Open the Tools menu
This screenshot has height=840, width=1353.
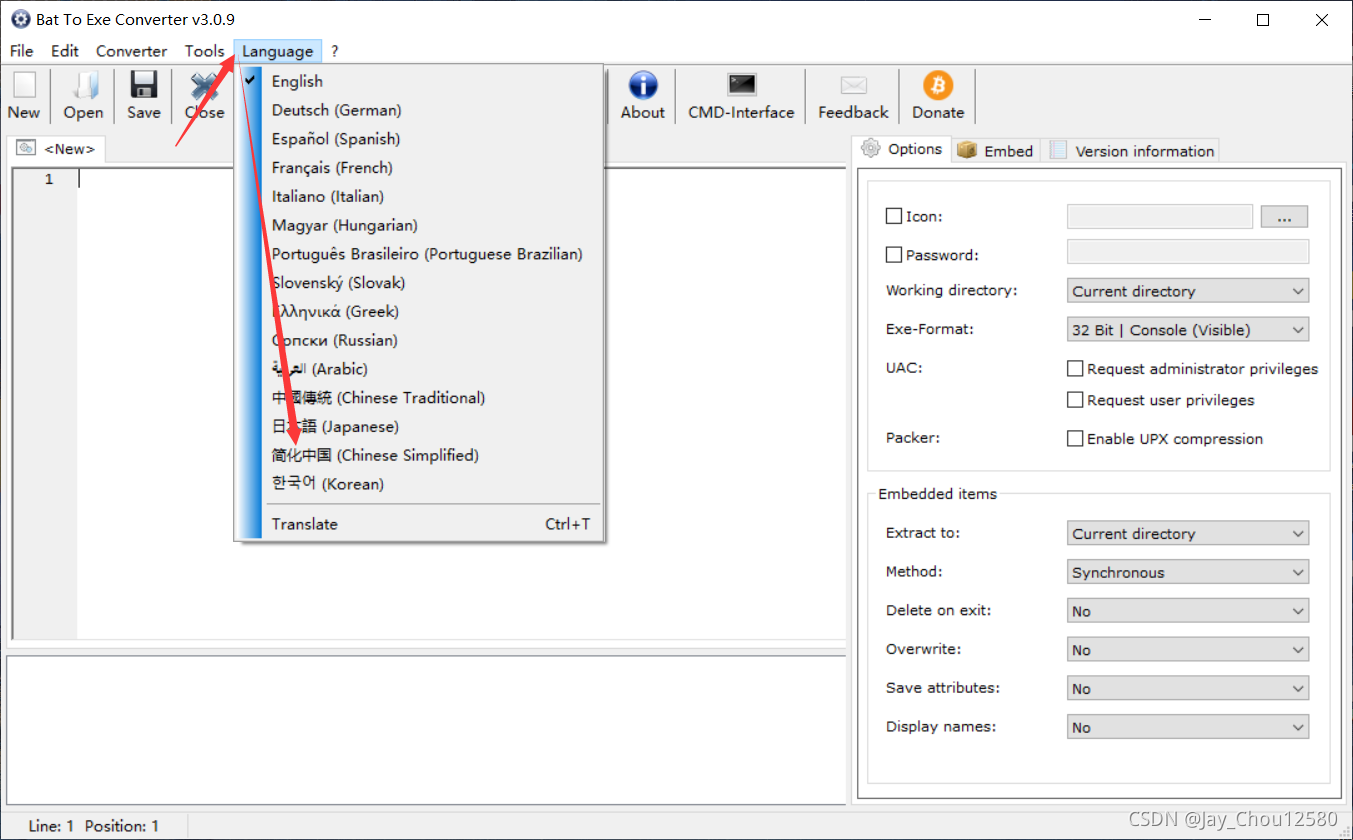point(204,51)
